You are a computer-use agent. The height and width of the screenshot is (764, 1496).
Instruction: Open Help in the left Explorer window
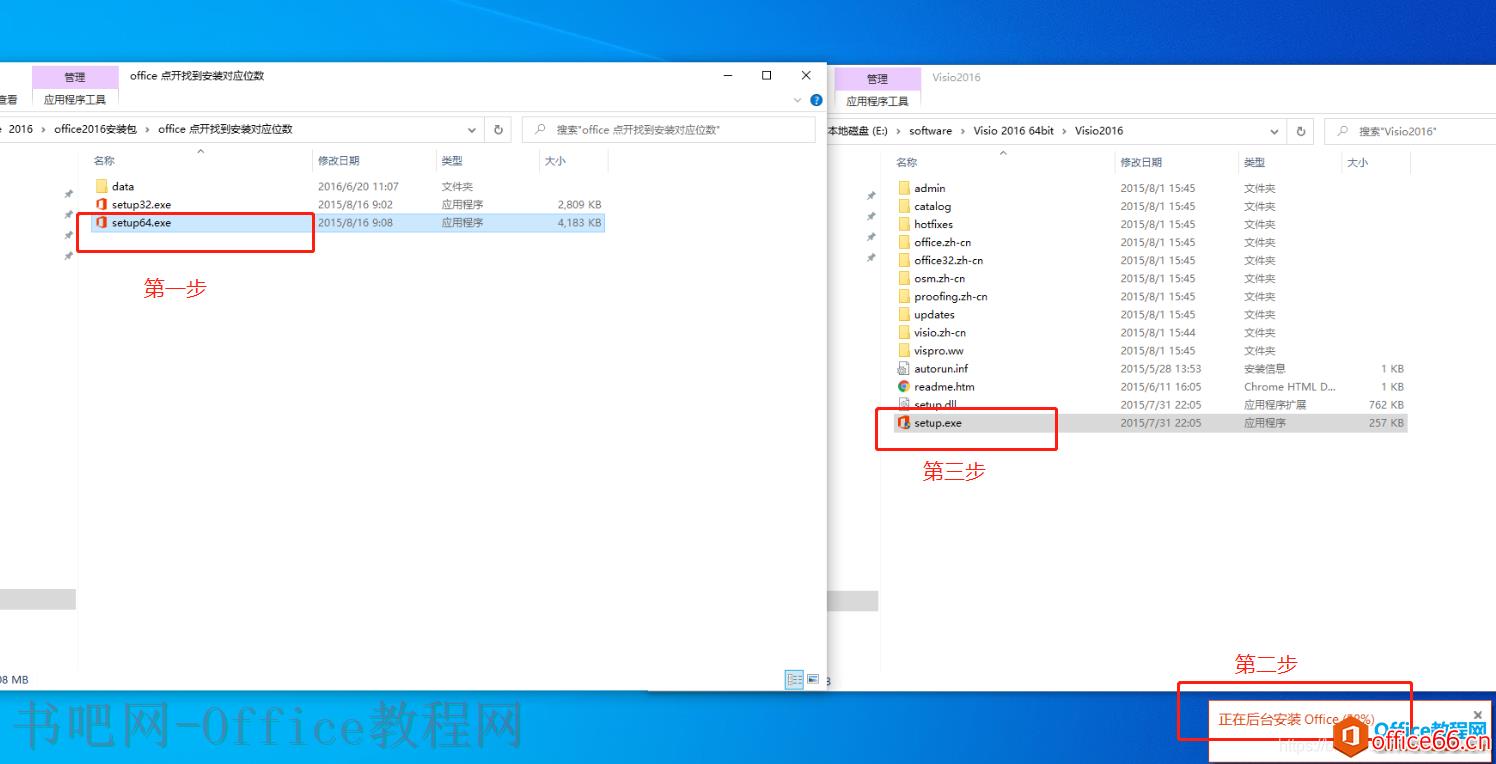816,100
